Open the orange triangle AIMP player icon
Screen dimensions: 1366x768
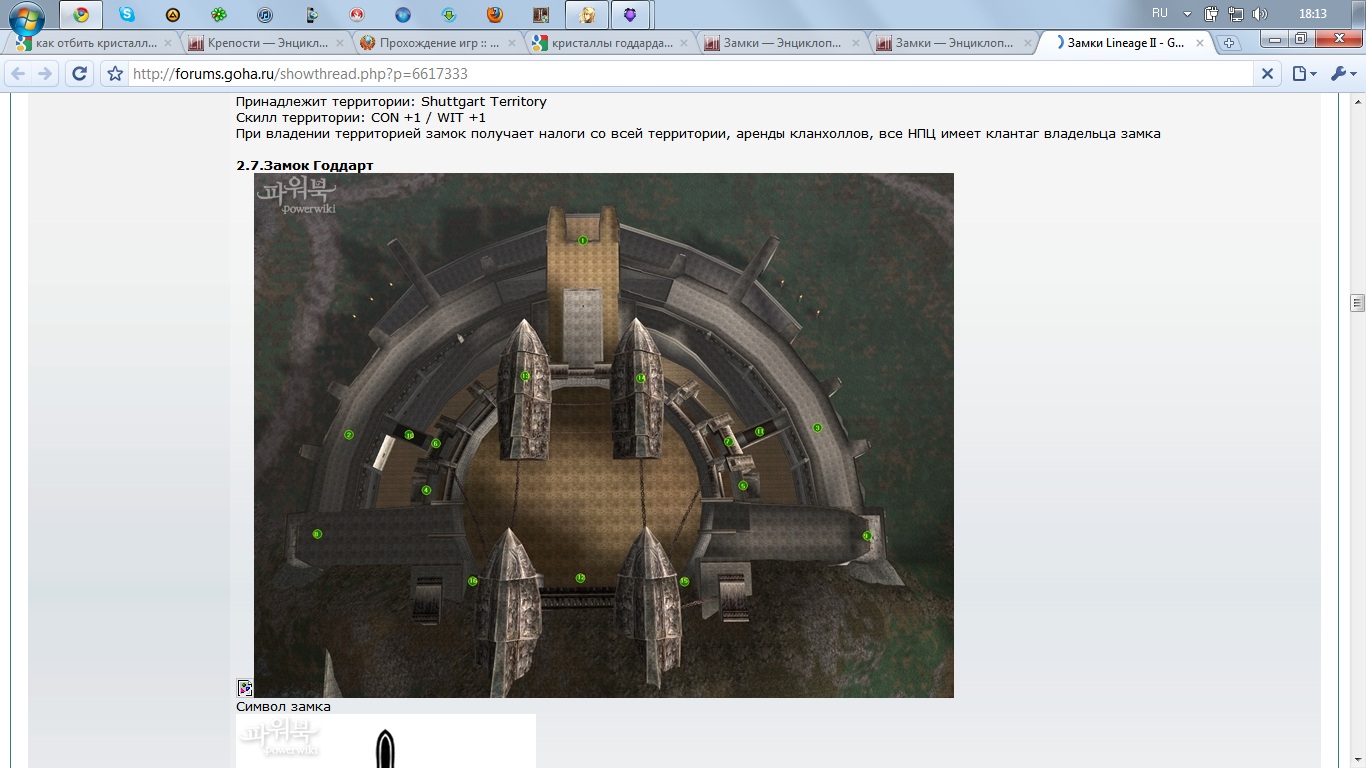[173, 15]
